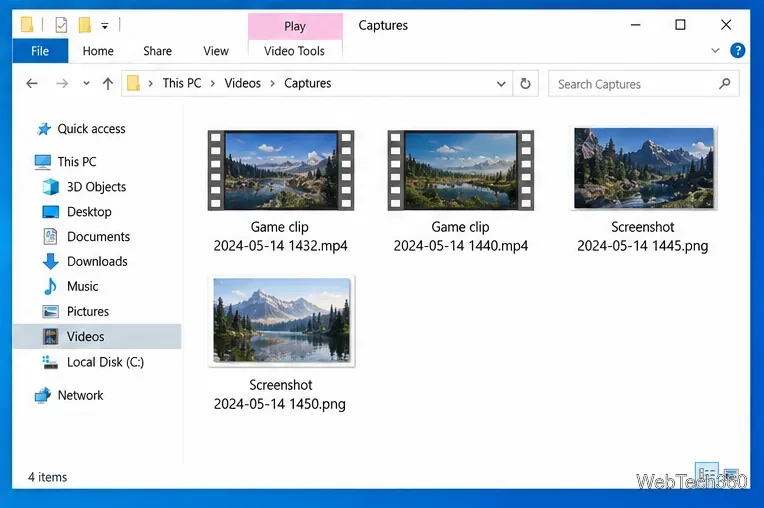Open the Video Tools tab
This screenshot has height=508, width=764.
click(x=294, y=51)
